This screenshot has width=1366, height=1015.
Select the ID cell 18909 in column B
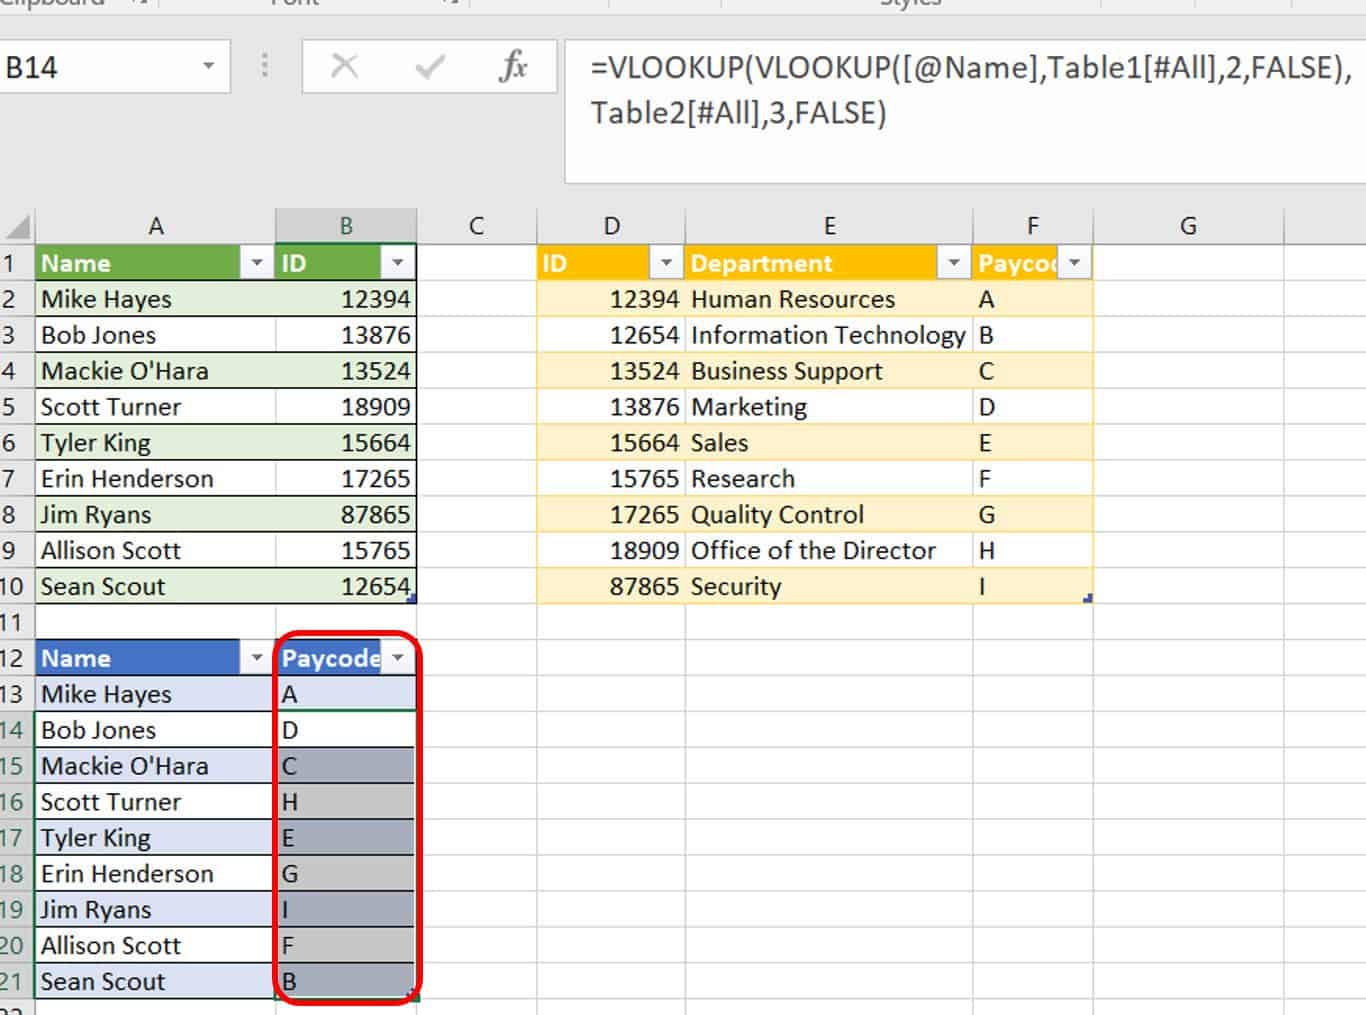(x=346, y=407)
